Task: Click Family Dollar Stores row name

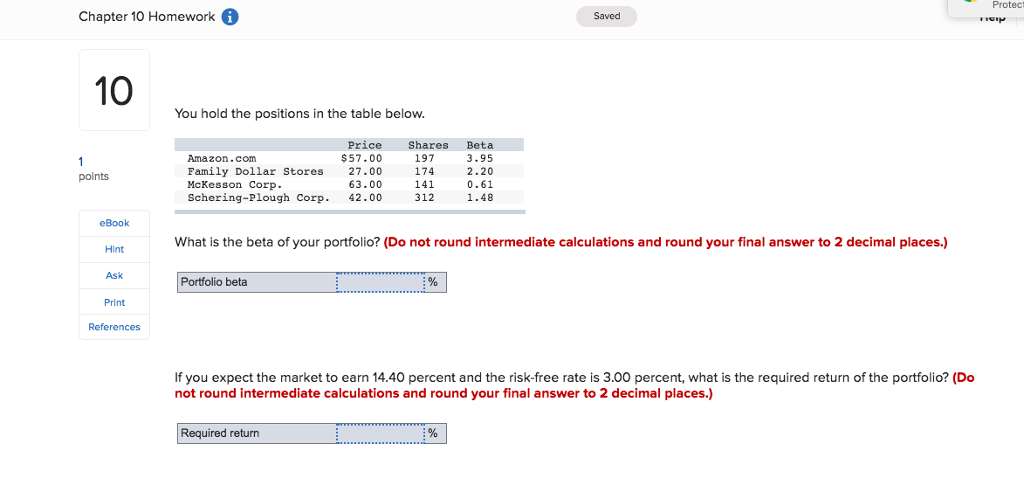Action: 255,171
